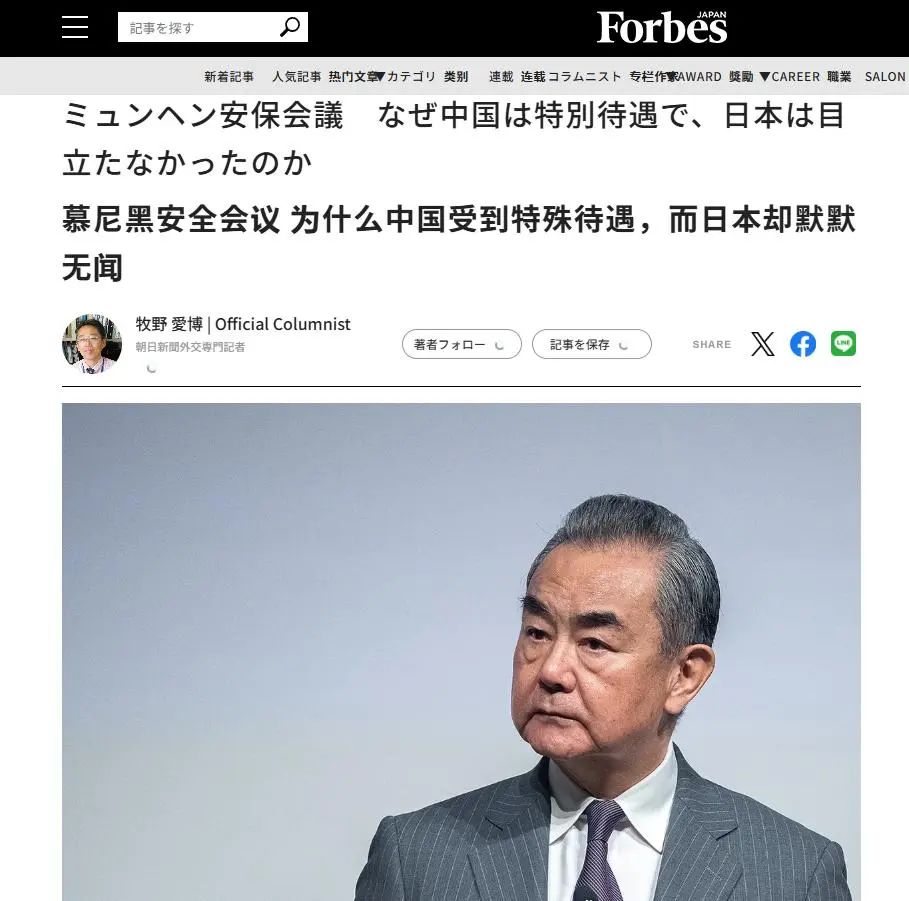Open the 新着記事 nav item

229,77
